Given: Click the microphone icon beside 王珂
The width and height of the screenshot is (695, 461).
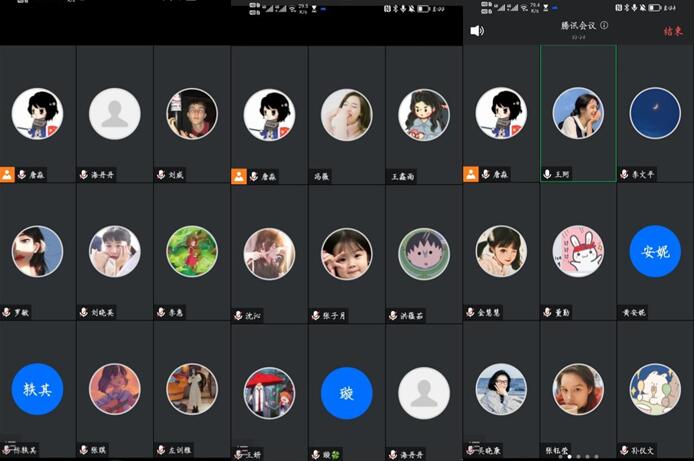Looking at the screenshot, I should pyautogui.click(x=547, y=174).
